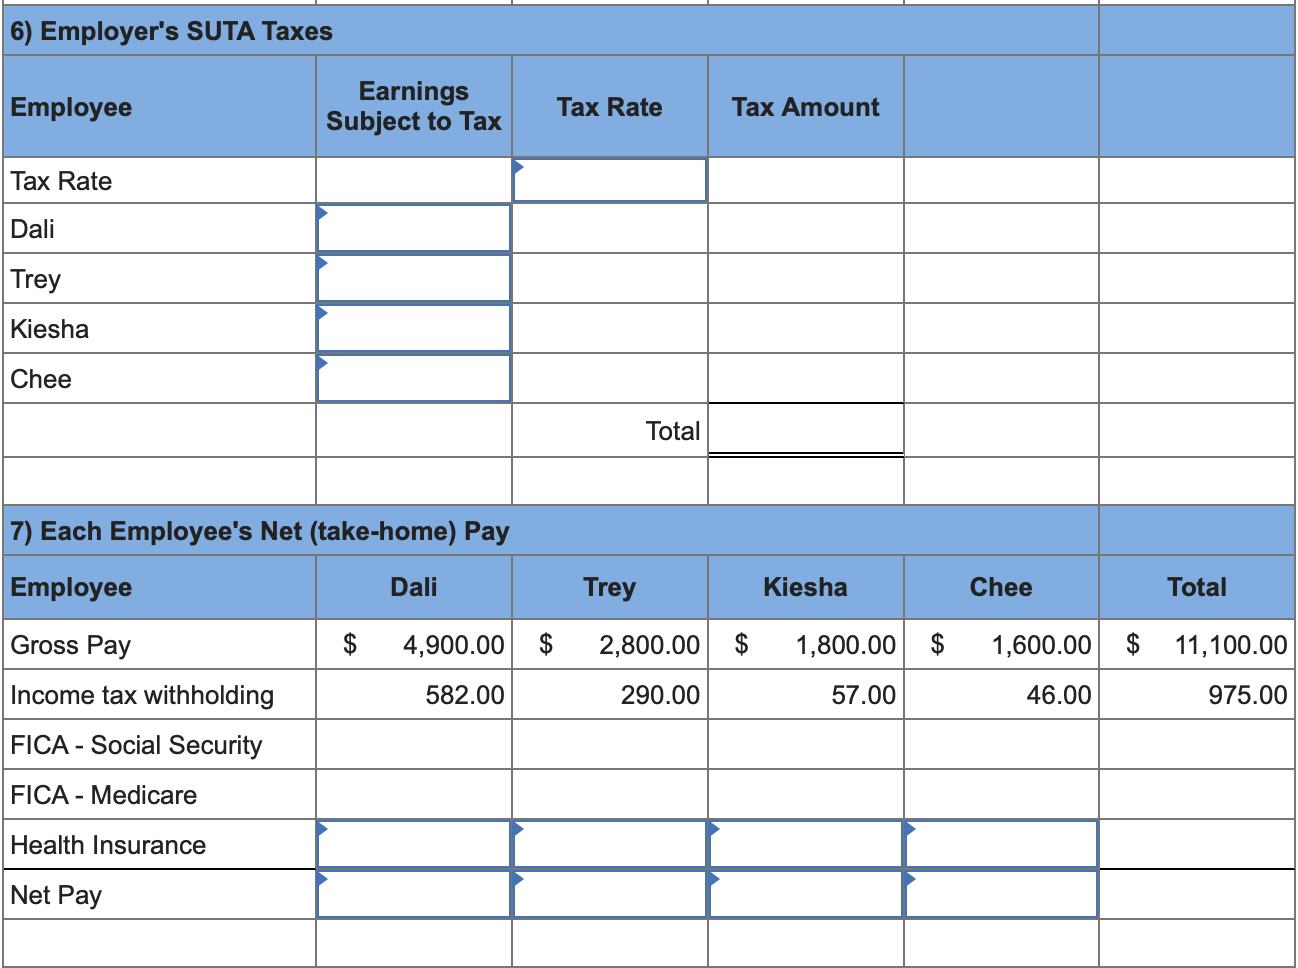Select Trey's Net Pay cell
The width and height of the screenshot is (1298, 968).
610,894
